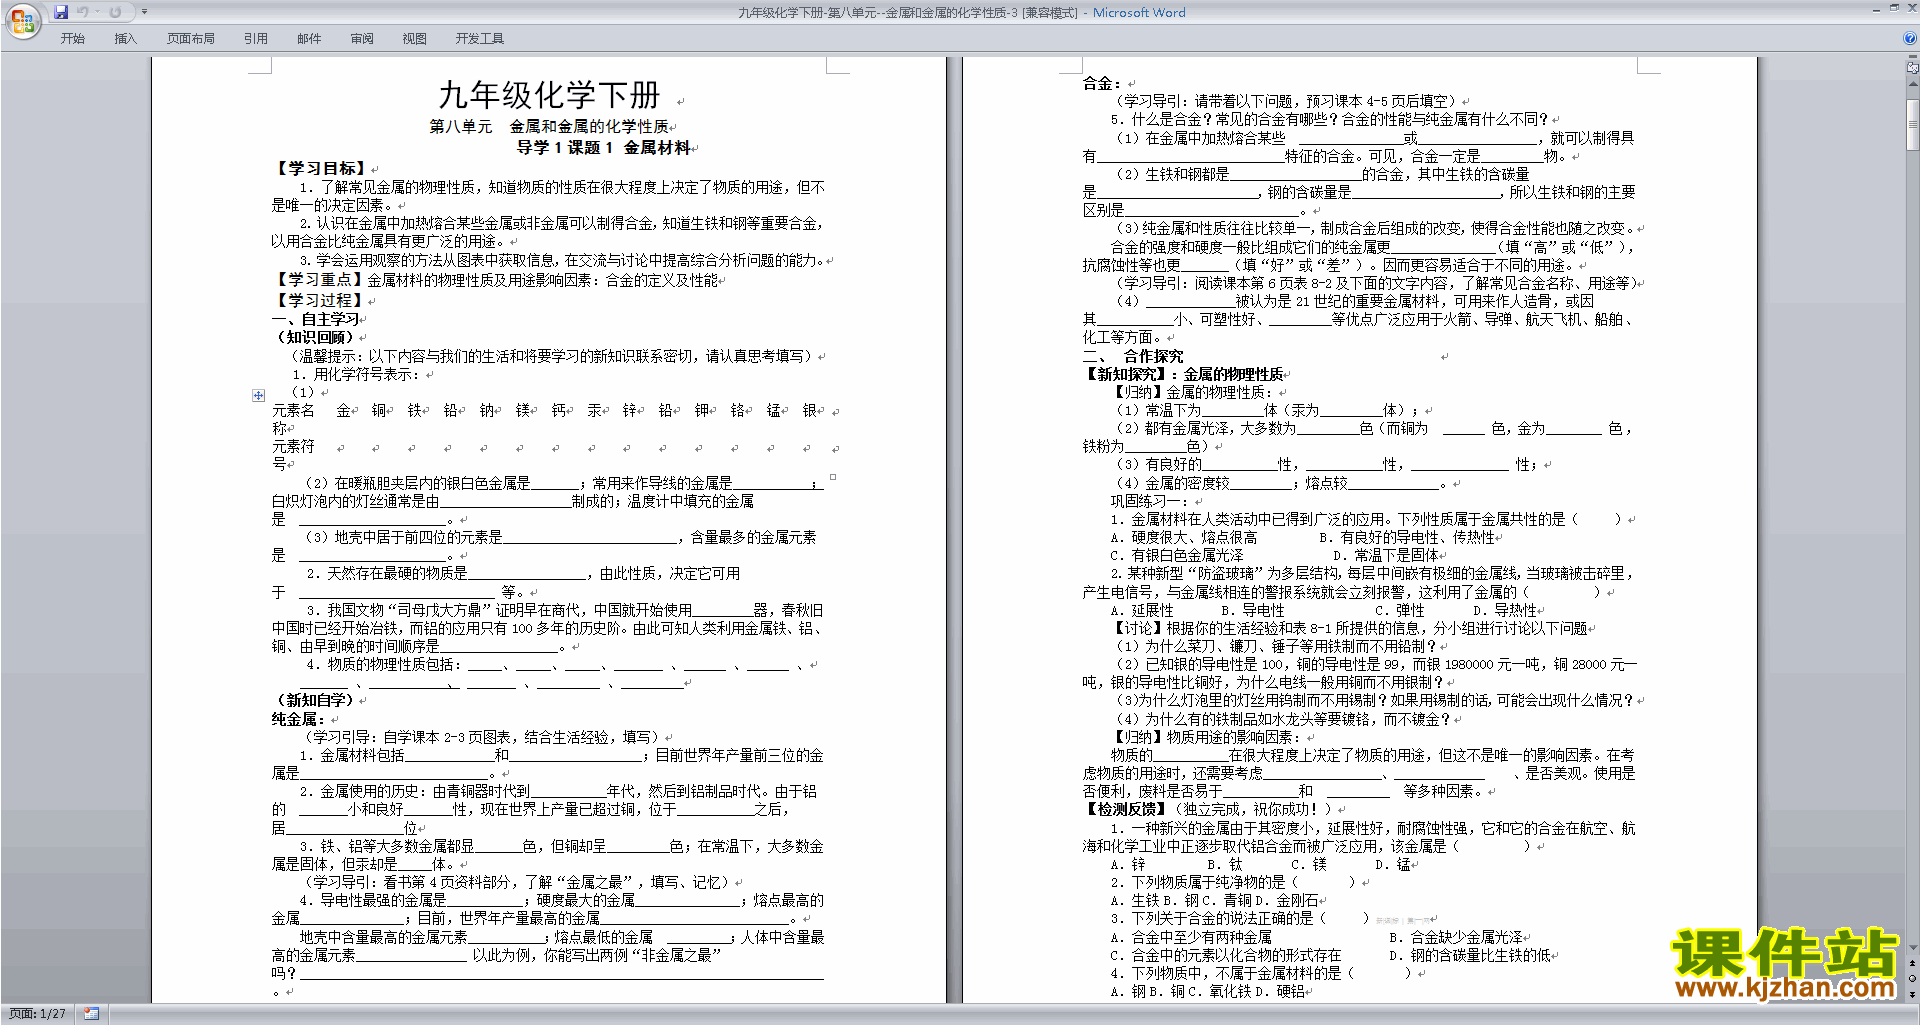Redo with the repeat arrow icon
The image size is (1920, 1025).
115,12
